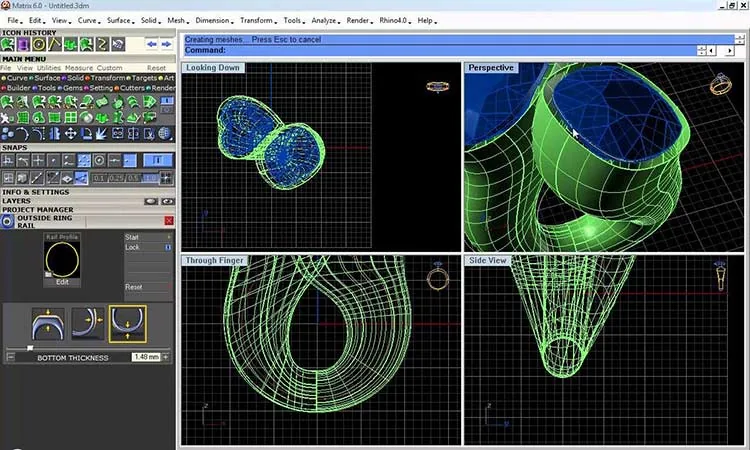Image resolution: width=750 pixels, height=450 pixels.
Task: Toggle the first snap icon in Snaps row
Action: pos(8,161)
